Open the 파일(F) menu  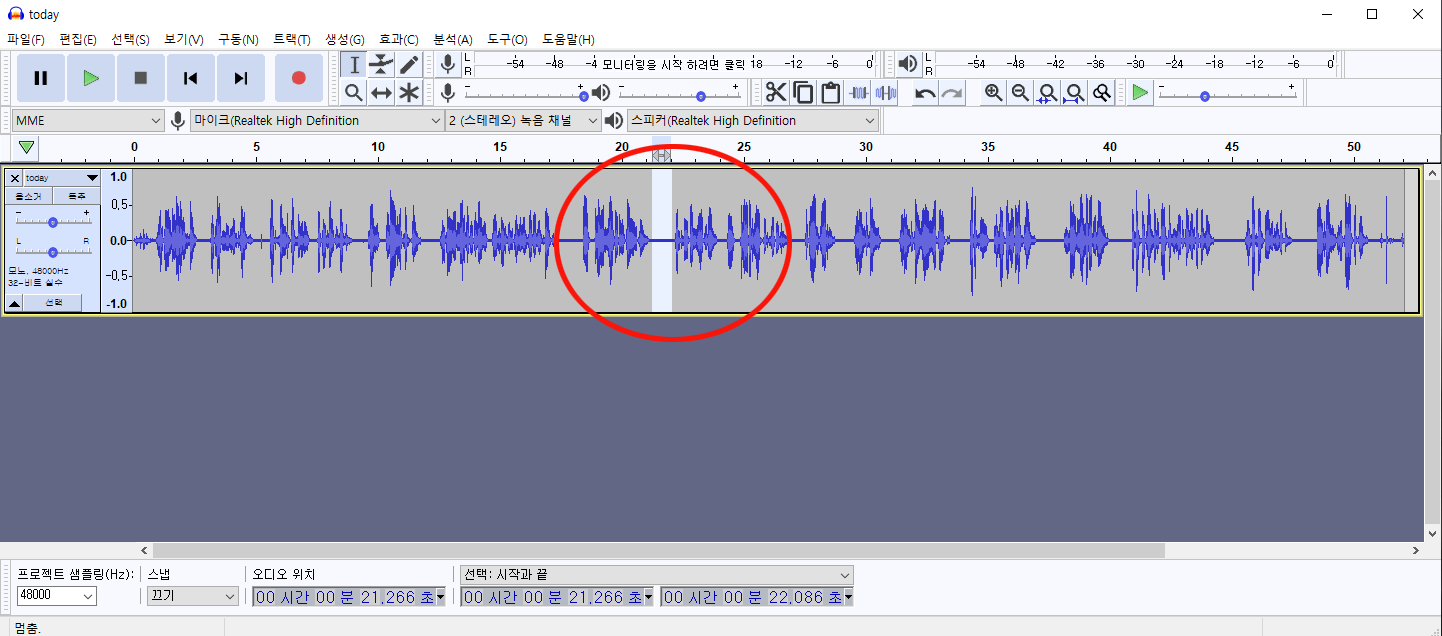point(26,39)
